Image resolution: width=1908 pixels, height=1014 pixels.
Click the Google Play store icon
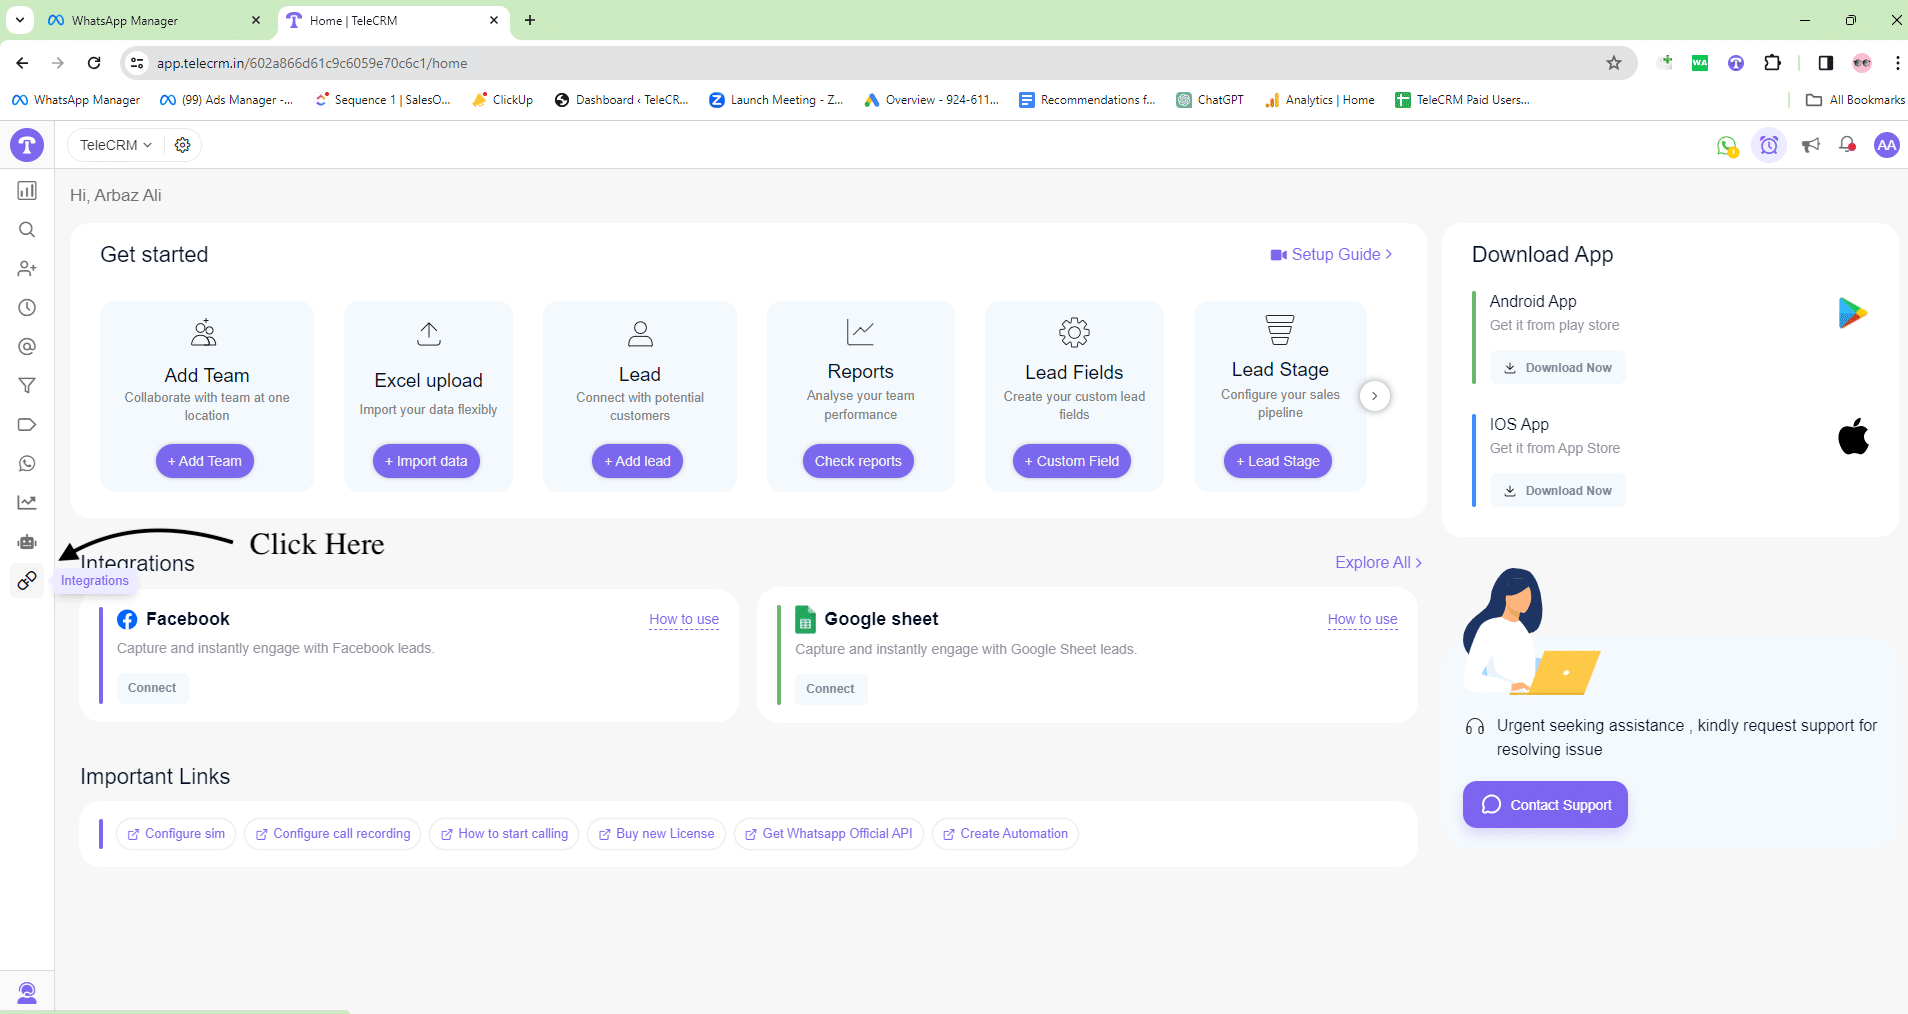[x=1852, y=313]
